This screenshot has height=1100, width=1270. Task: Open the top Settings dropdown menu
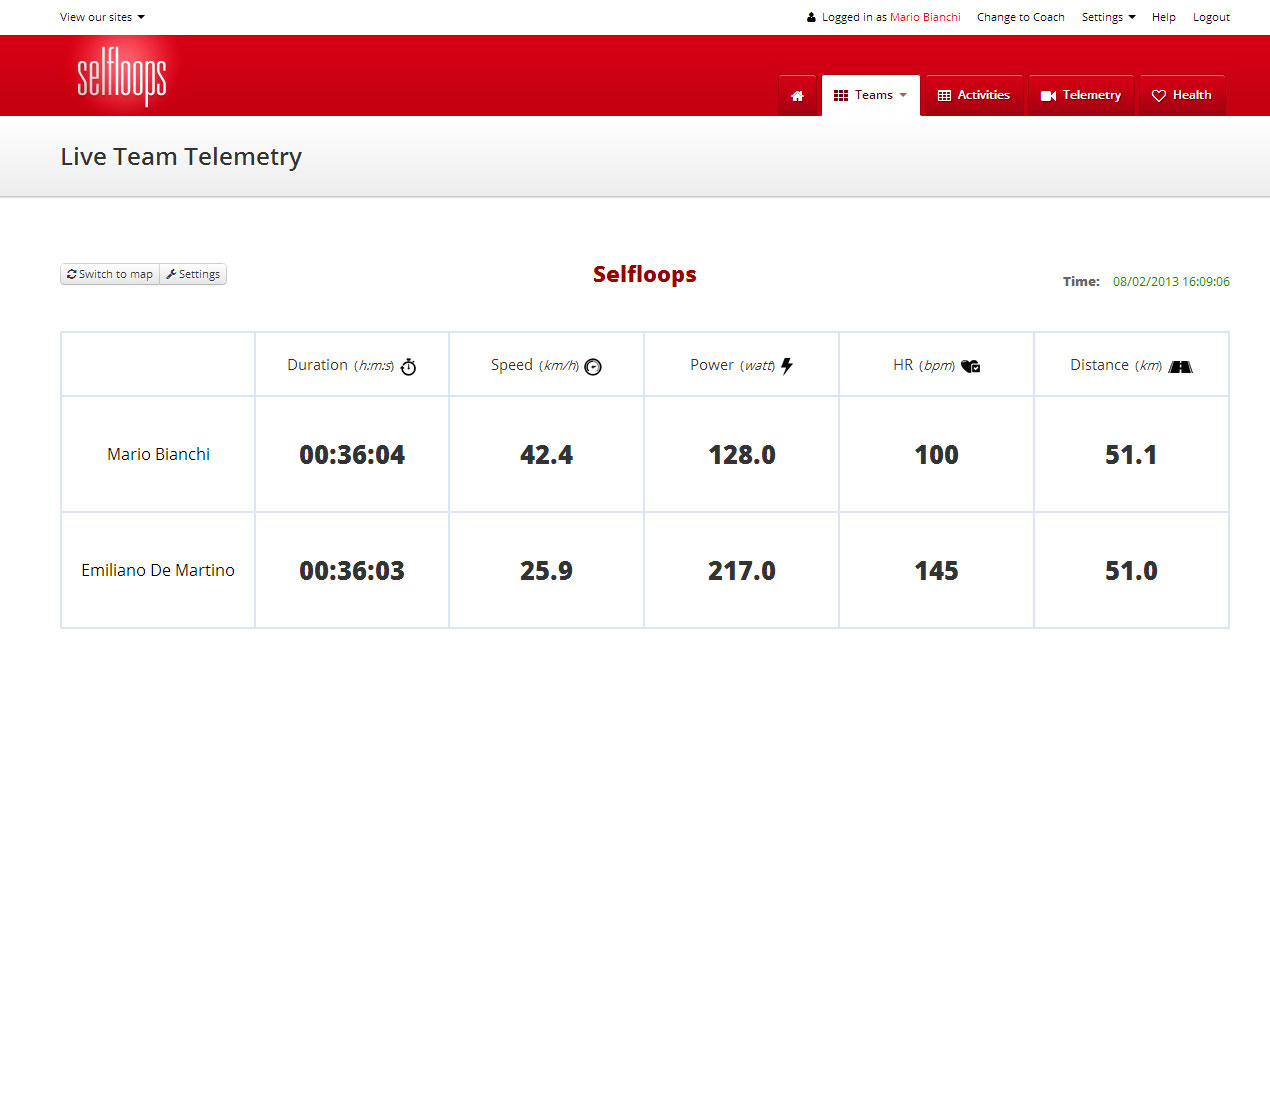click(x=1108, y=17)
